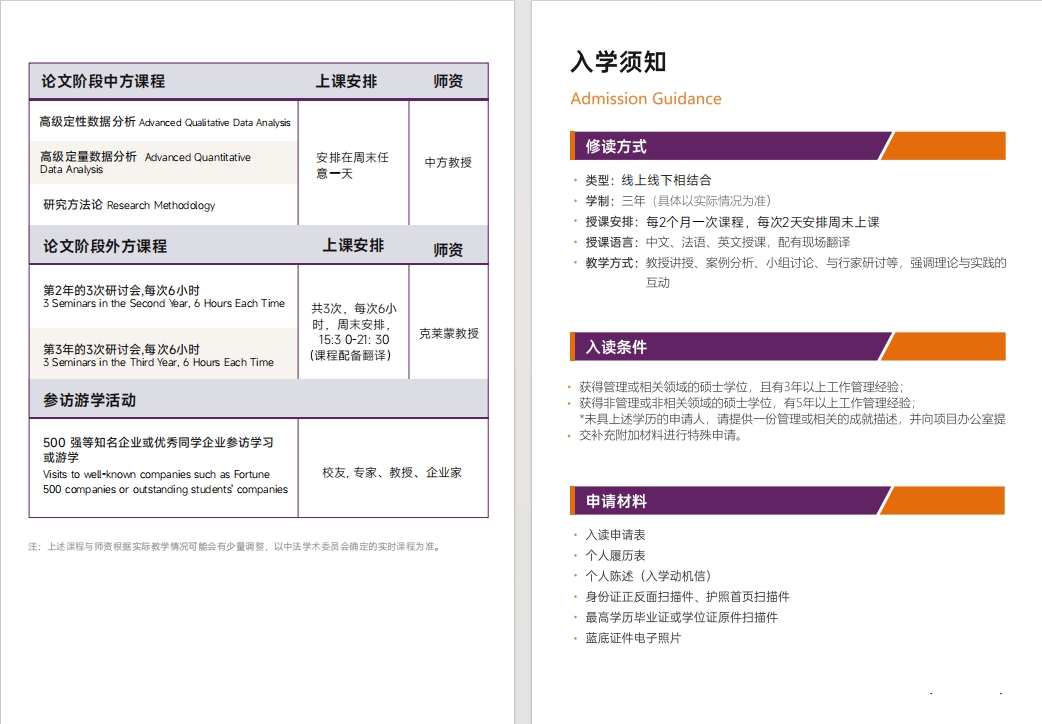Select the 'Visits to well-known companies' English text

[x=165, y=482]
